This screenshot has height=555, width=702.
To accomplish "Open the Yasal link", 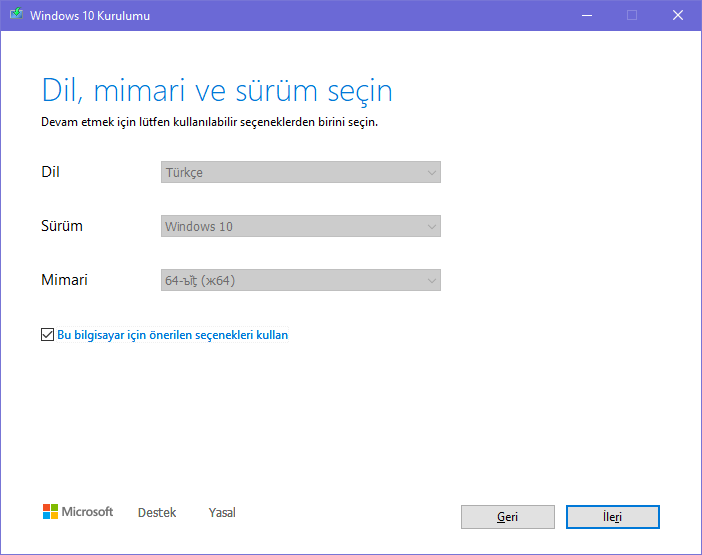I will pos(222,512).
